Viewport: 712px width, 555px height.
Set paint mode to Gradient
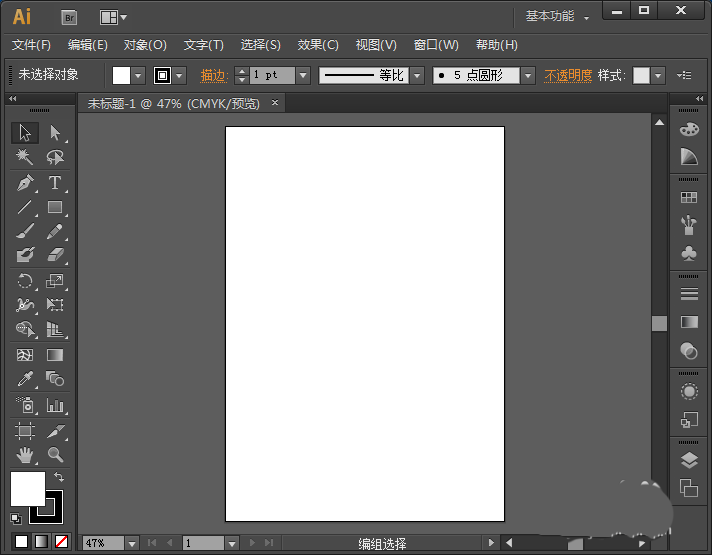pos(41,541)
